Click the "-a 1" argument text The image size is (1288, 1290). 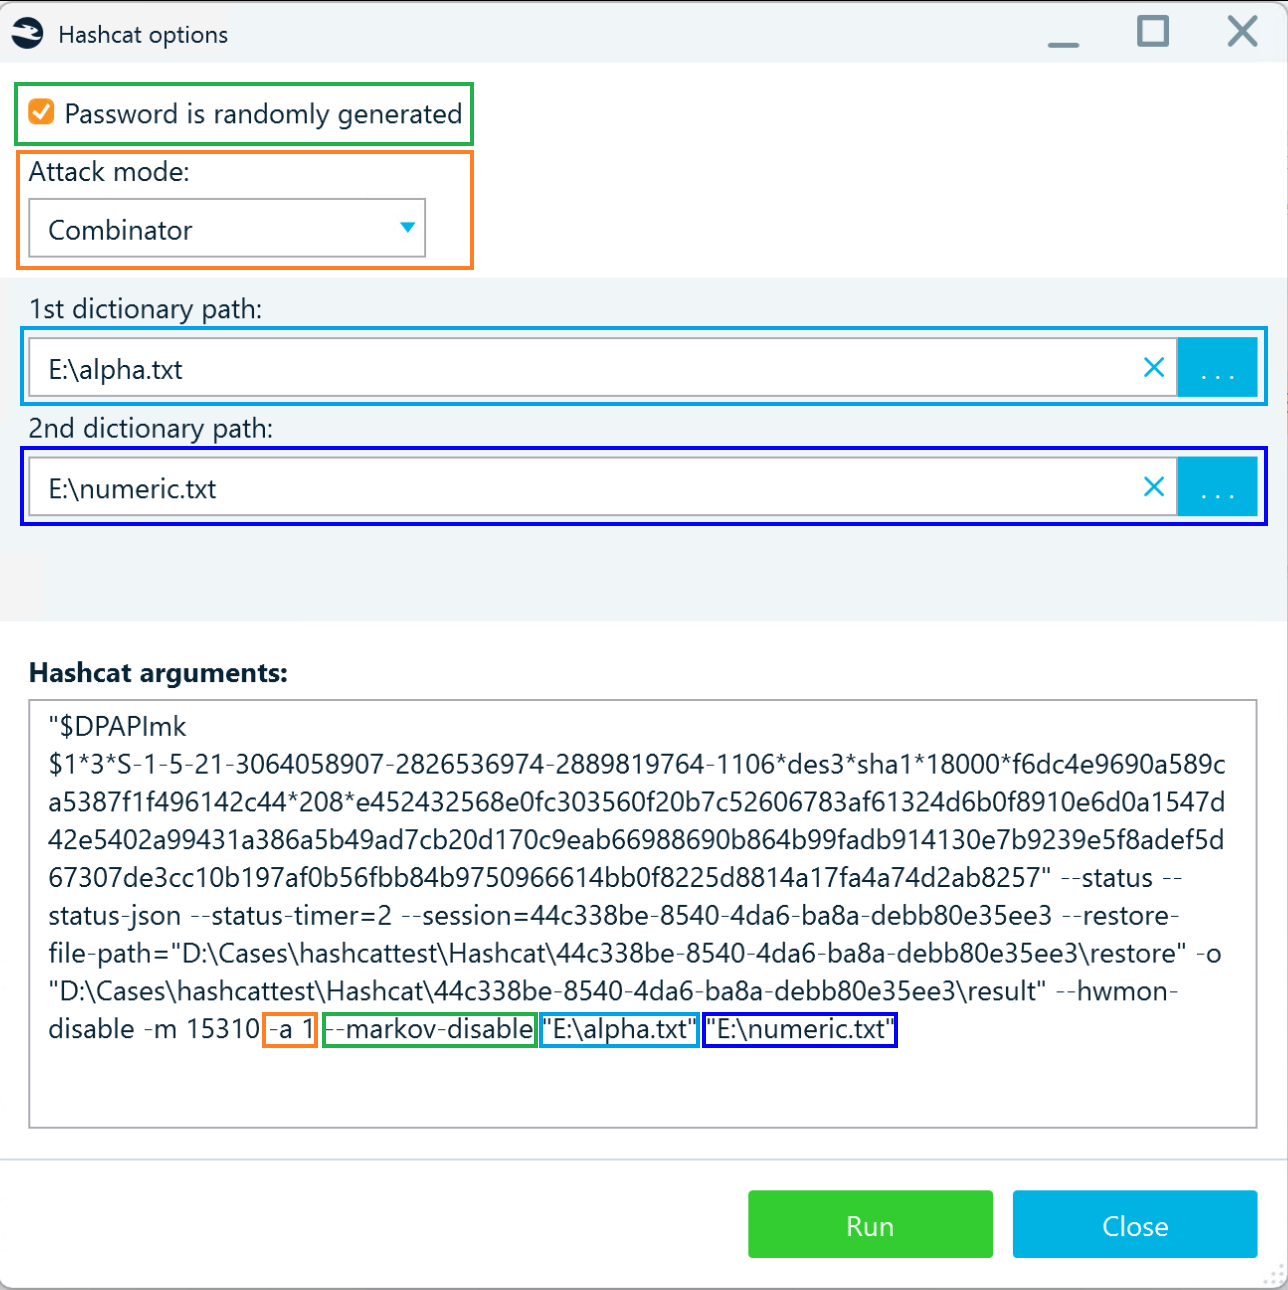coord(291,1029)
